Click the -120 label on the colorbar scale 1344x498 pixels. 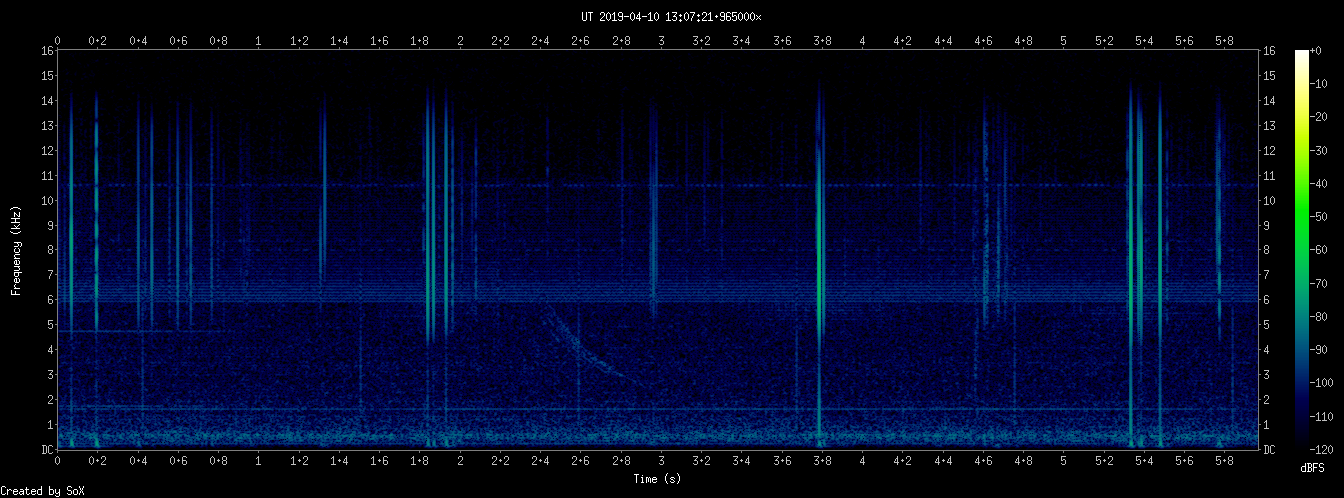click(1328, 449)
